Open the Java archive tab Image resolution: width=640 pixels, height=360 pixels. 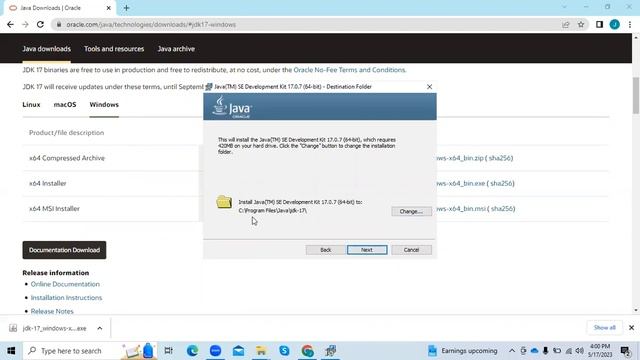pos(176,49)
